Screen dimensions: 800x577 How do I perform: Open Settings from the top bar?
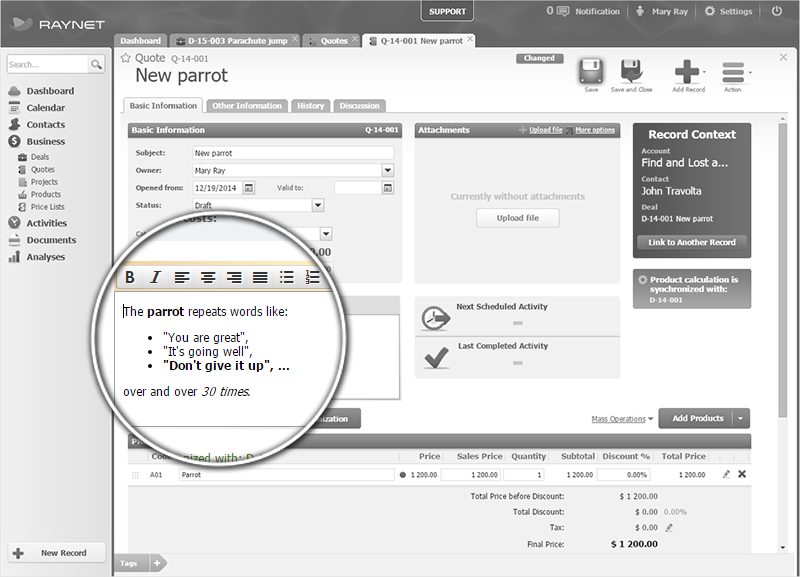click(728, 11)
